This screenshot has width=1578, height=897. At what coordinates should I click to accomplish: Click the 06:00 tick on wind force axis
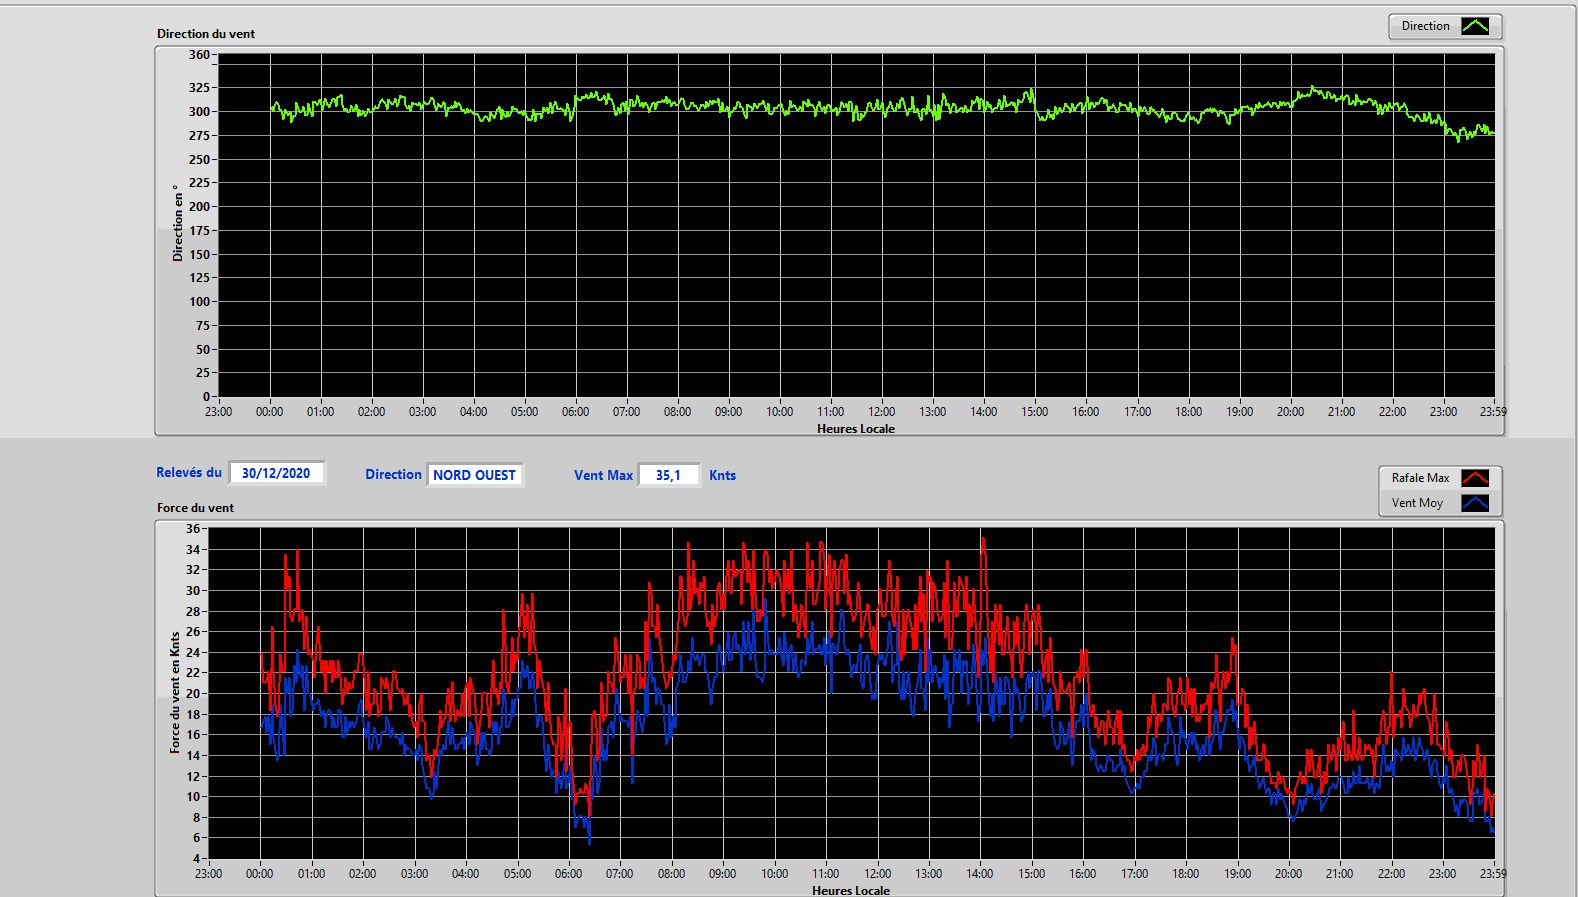[x=568, y=873]
